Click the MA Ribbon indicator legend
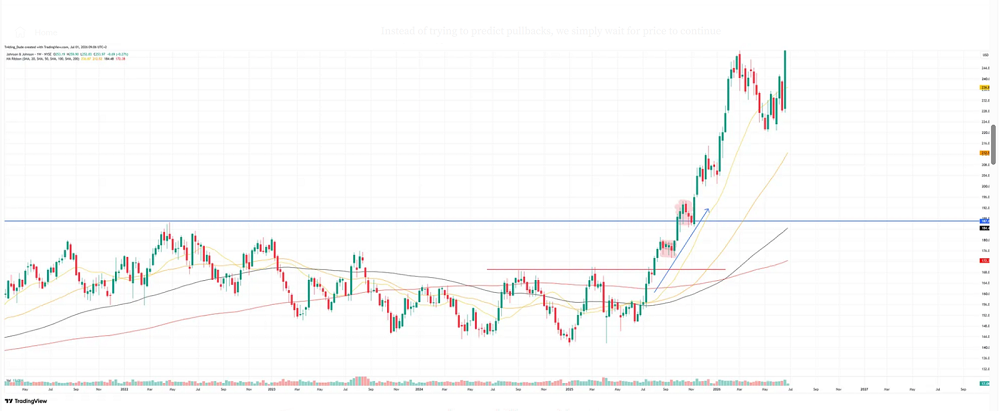Image resolution: width=1000 pixels, height=411 pixels. pos(64,59)
